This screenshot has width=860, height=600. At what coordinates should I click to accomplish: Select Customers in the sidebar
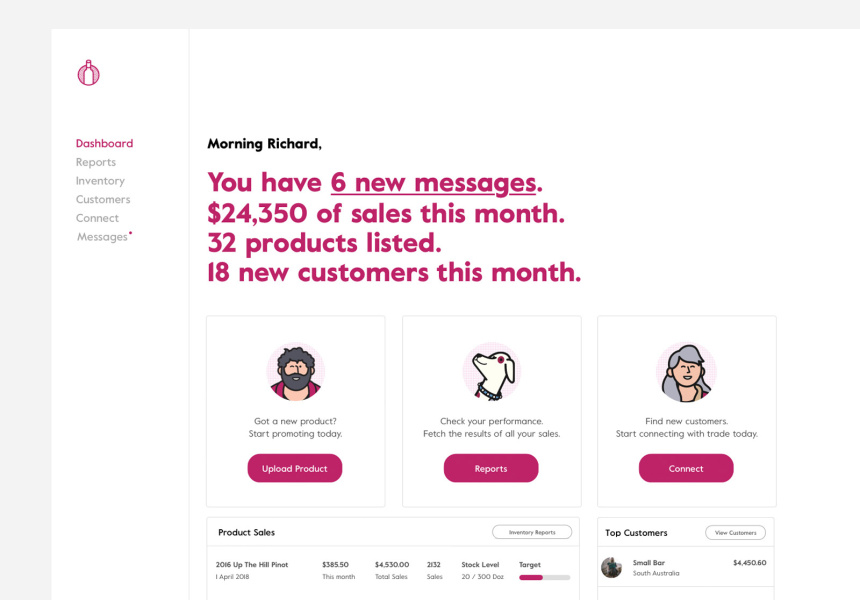point(103,200)
